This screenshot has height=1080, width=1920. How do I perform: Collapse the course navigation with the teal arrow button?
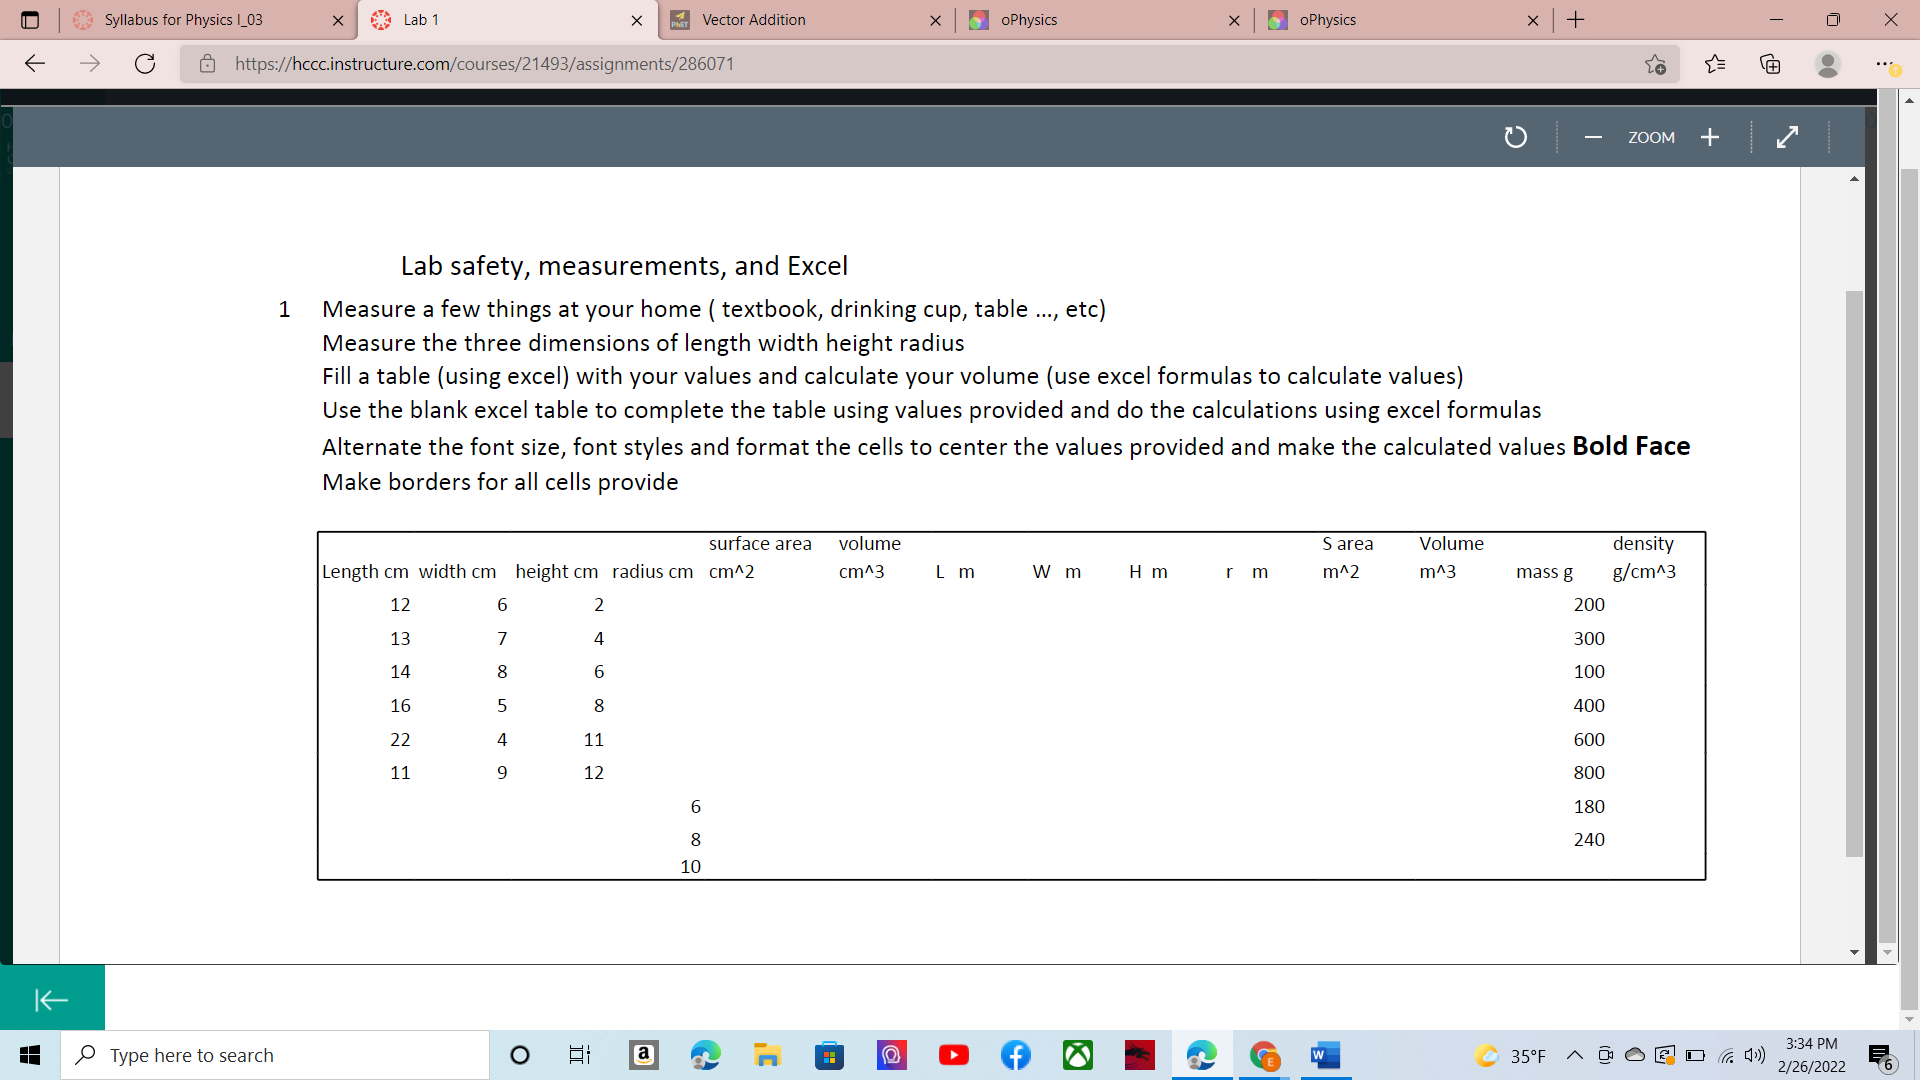coord(52,999)
